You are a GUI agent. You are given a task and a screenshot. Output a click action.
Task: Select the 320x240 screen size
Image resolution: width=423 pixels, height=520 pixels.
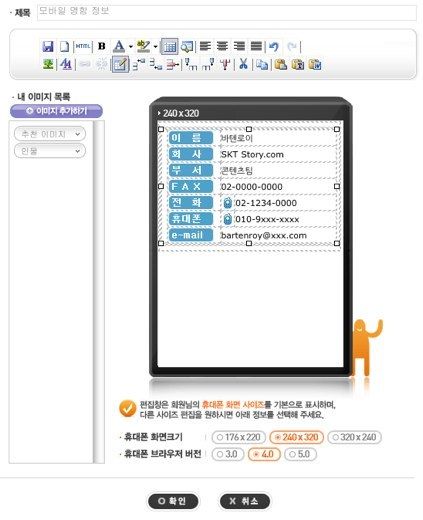[355, 437]
